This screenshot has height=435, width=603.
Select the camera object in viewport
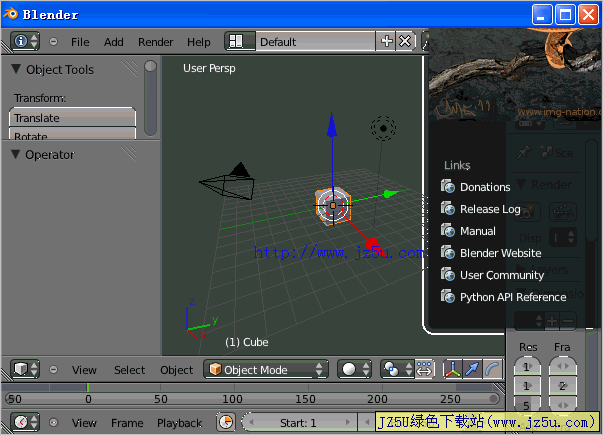pyautogui.click(x=229, y=183)
